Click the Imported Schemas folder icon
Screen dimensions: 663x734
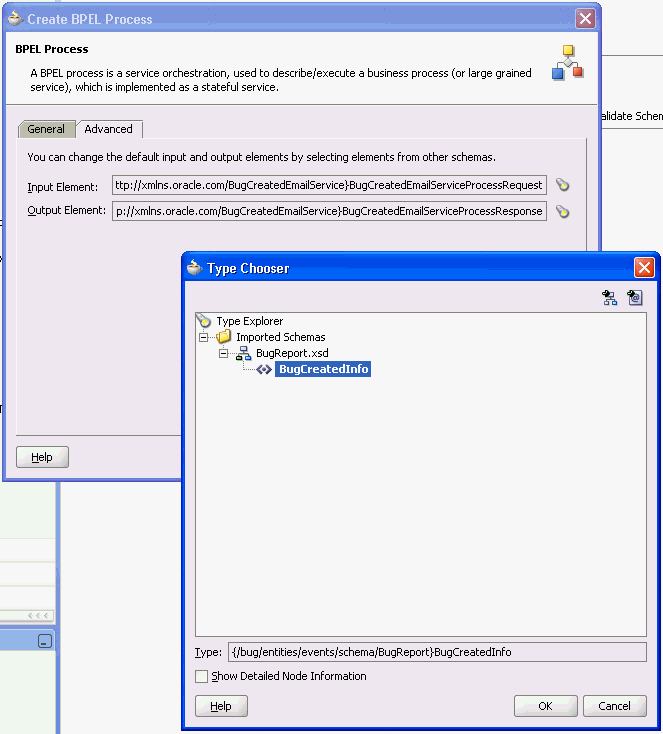pyautogui.click(x=224, y=336)
